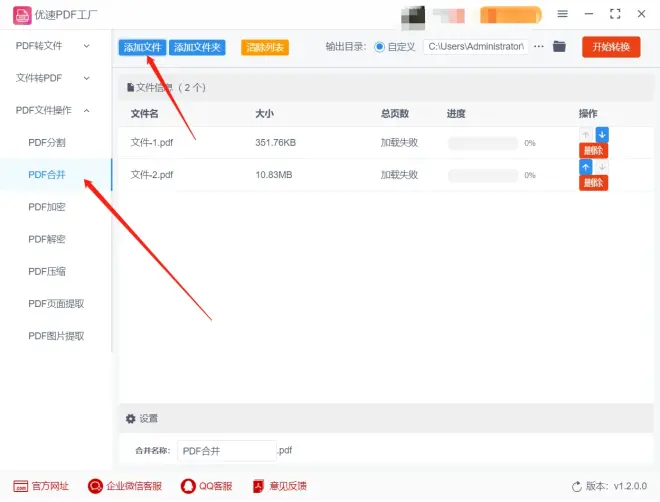Select the 文件-2.pdf file name

pyautogui.click(x=152, y=175)
